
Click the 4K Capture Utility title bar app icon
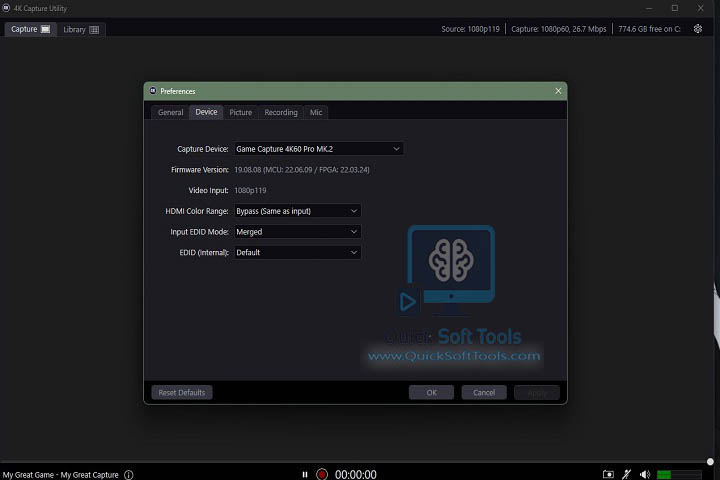click(x=6, y=8)
